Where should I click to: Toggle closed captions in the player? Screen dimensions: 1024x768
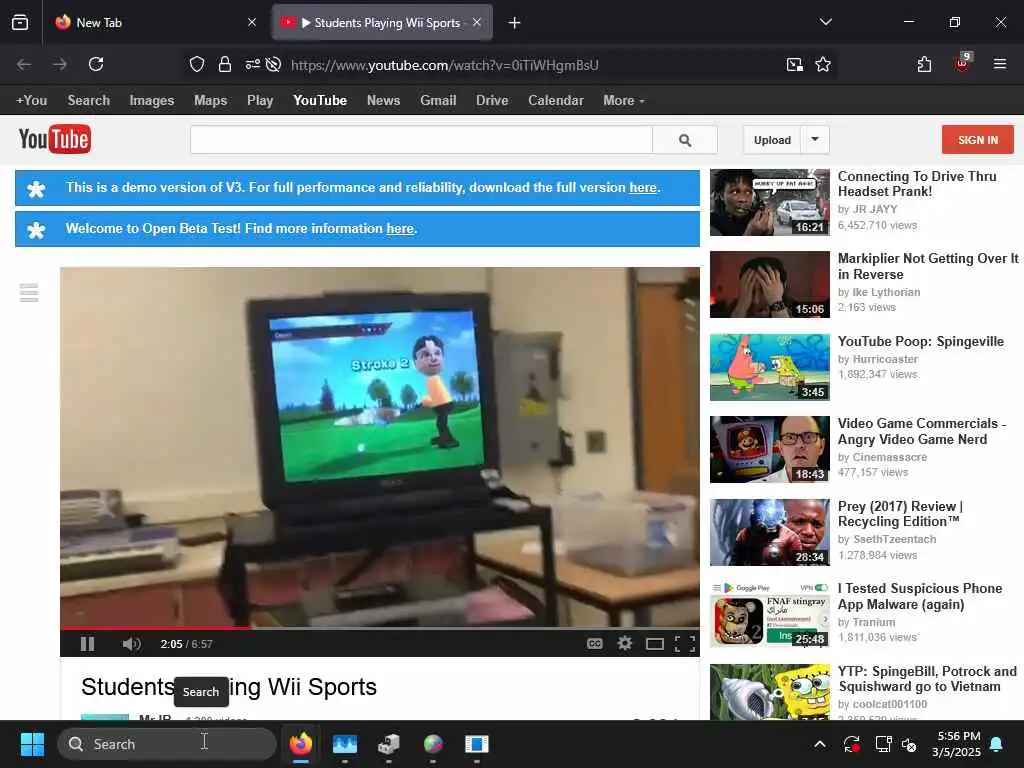click(594, 644)
